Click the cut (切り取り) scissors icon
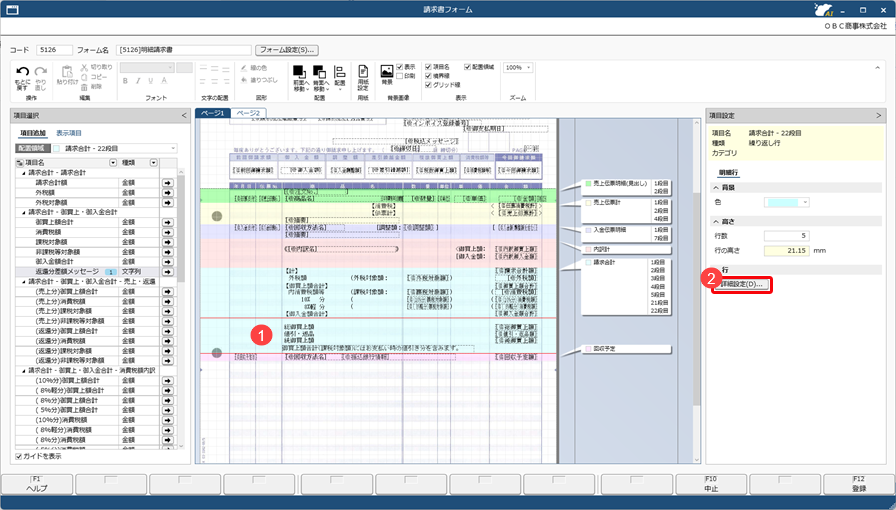 (84, 67)
